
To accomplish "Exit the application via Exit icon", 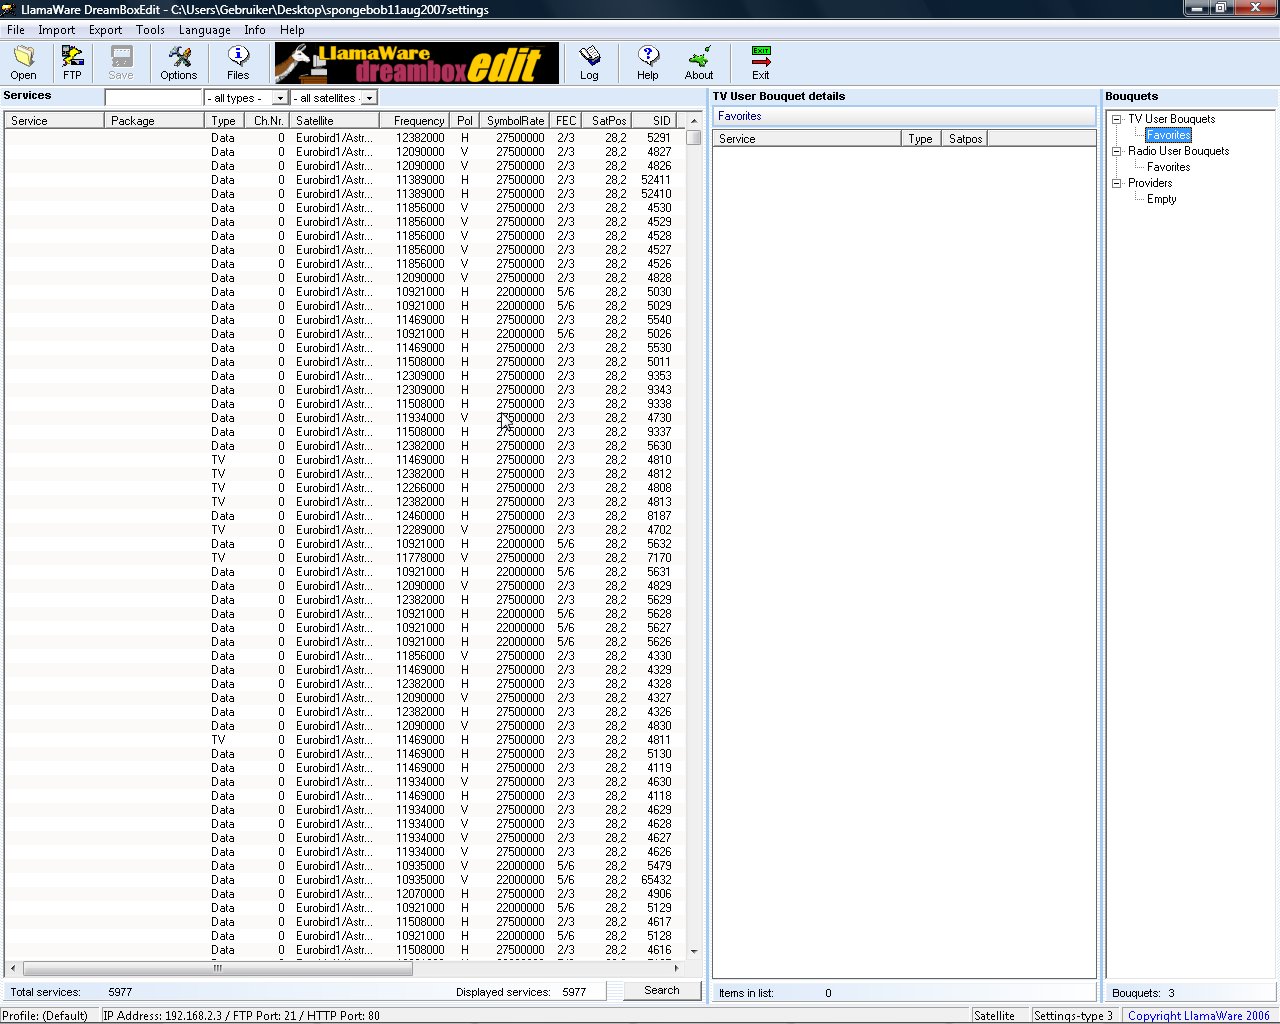I will tap(761, 62).
